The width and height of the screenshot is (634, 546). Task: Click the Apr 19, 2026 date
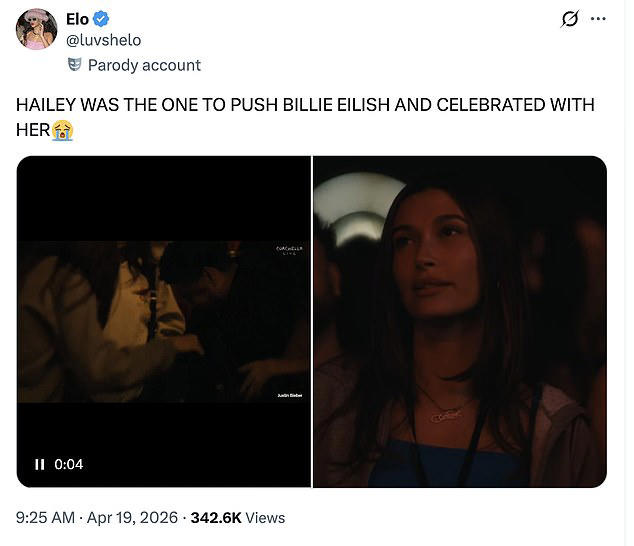point(132,518)
